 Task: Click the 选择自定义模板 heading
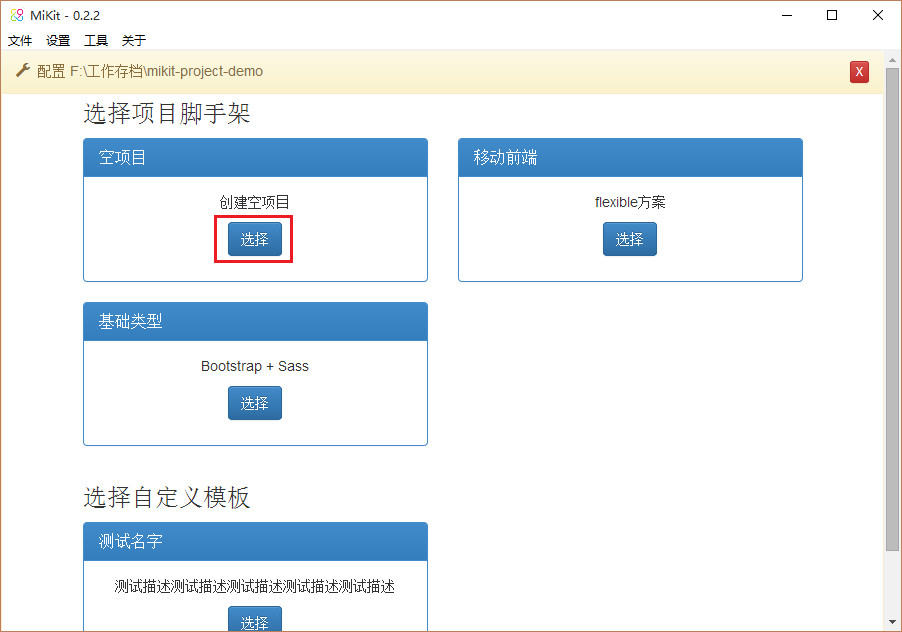pyautogui.click(x=167, y=497)
